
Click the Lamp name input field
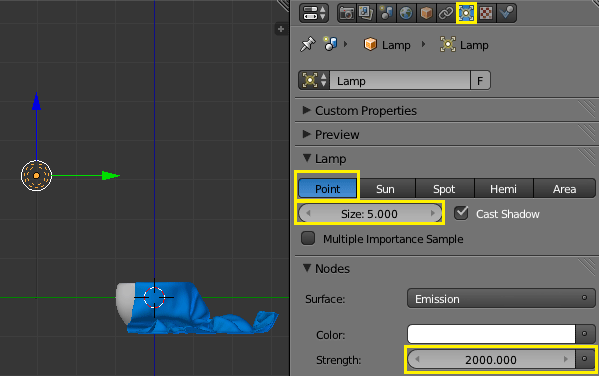400,80
